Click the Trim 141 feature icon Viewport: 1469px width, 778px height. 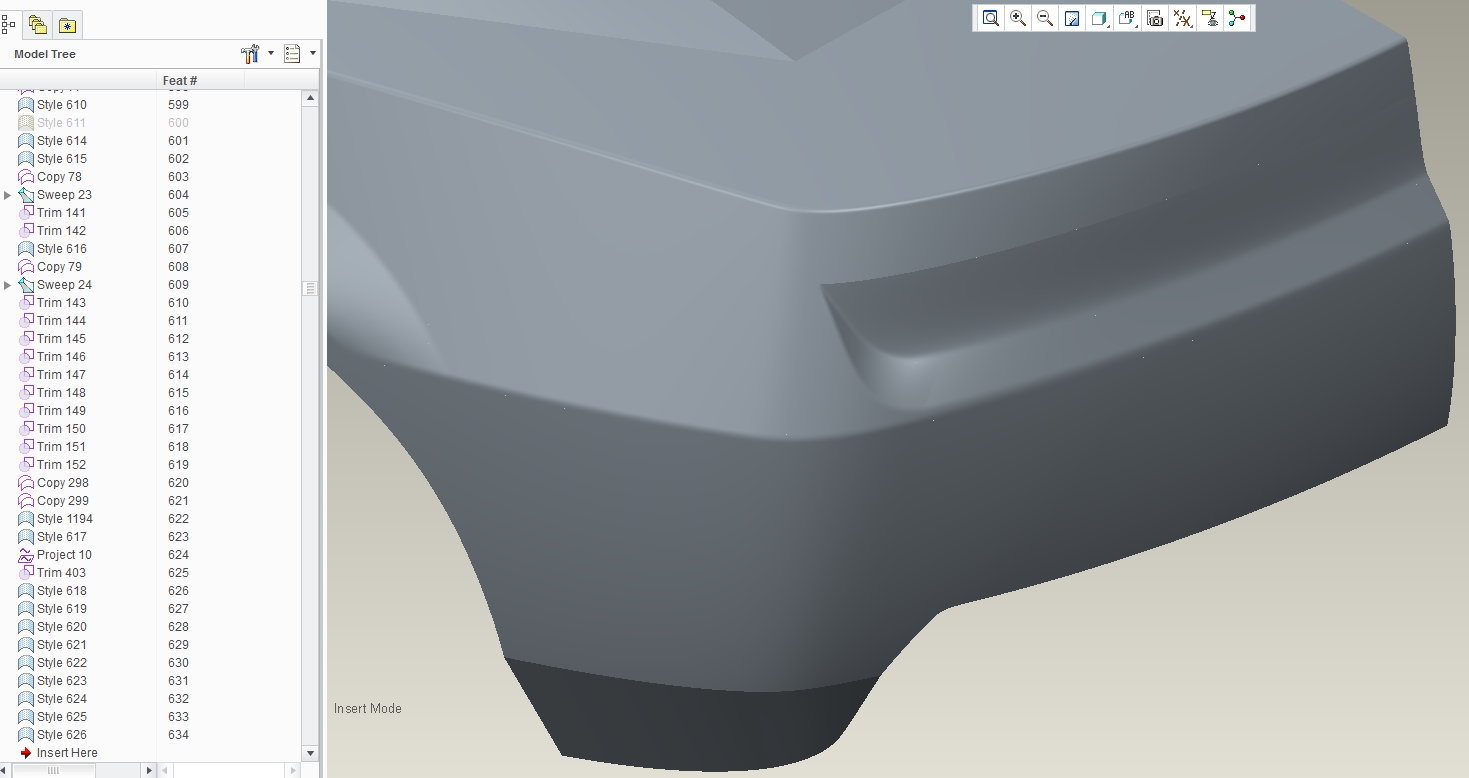(x=26, y=213)
